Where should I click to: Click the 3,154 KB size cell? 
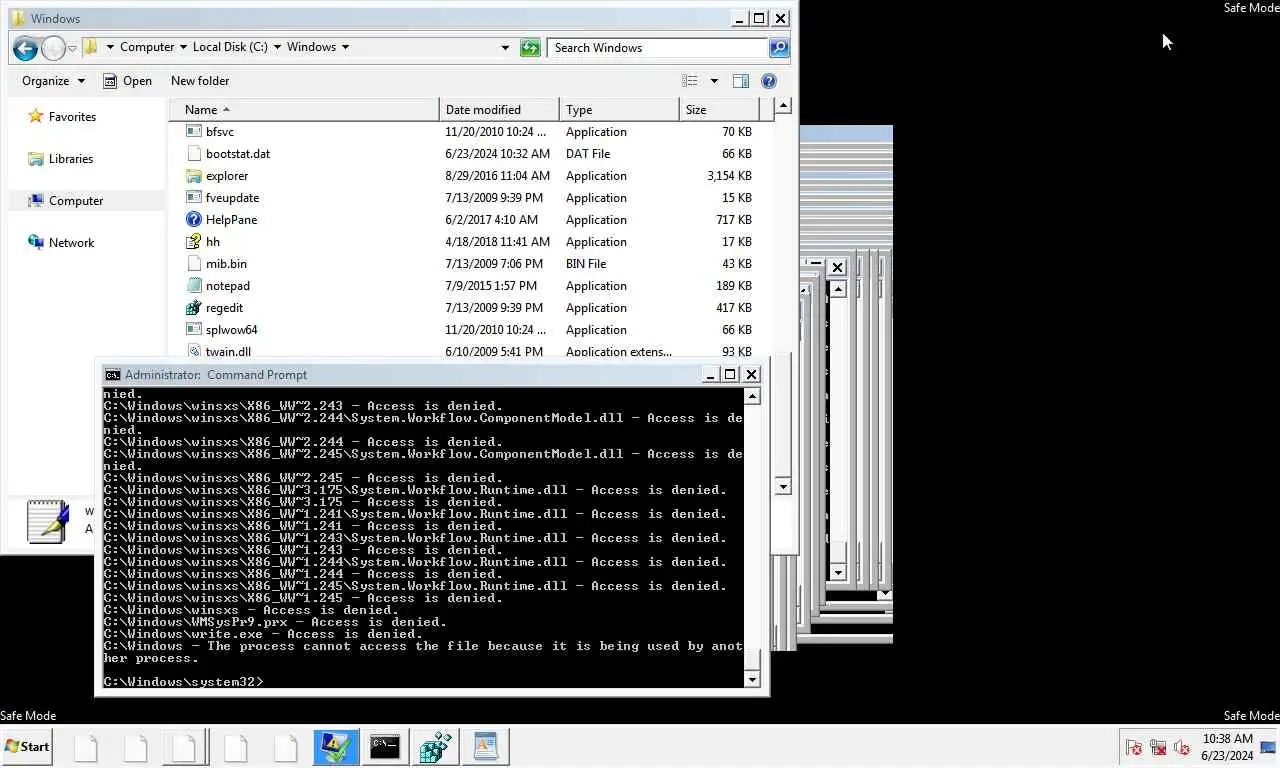pos(729,175)
